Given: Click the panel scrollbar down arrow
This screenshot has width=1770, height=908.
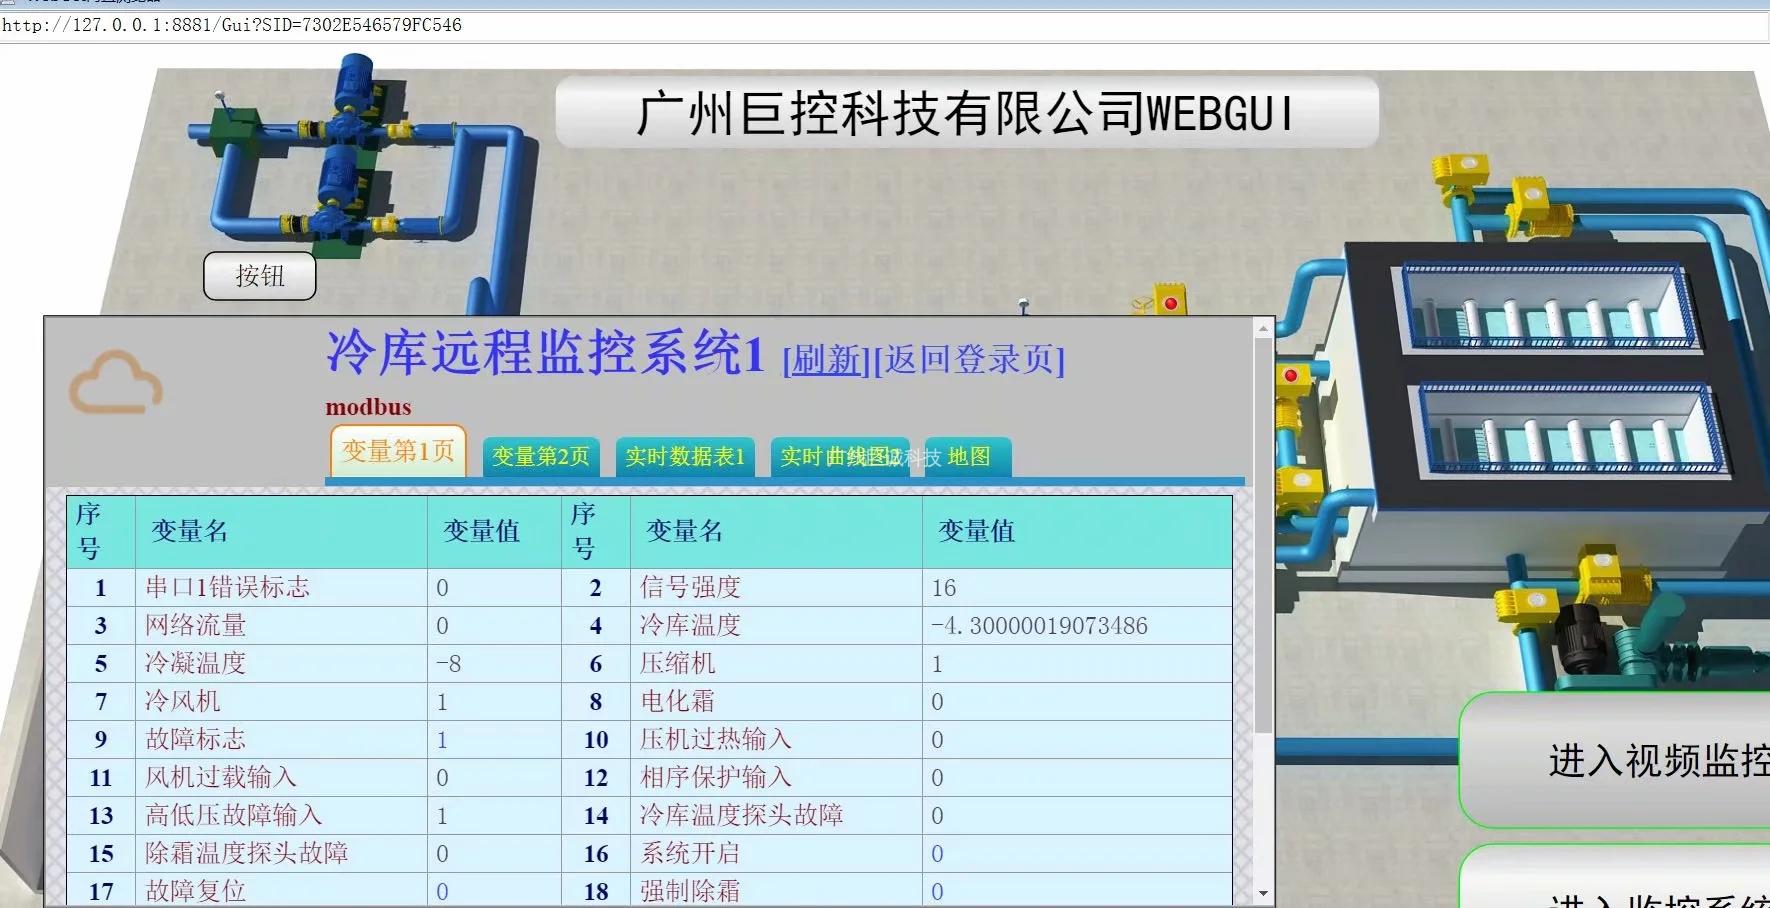Looking at the screenshot, I should pos(1263,893).
